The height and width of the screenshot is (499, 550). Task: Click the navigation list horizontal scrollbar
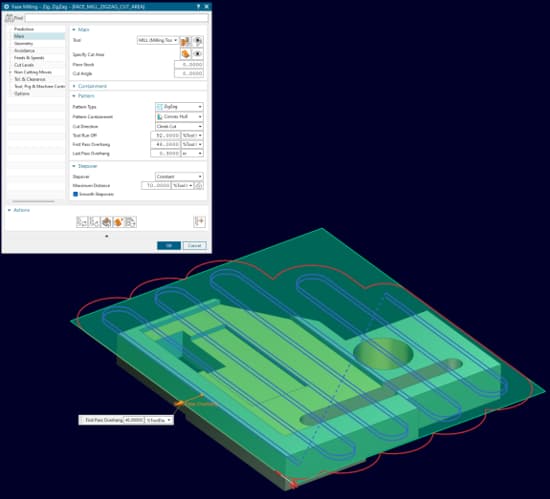(x=33, y=201)
